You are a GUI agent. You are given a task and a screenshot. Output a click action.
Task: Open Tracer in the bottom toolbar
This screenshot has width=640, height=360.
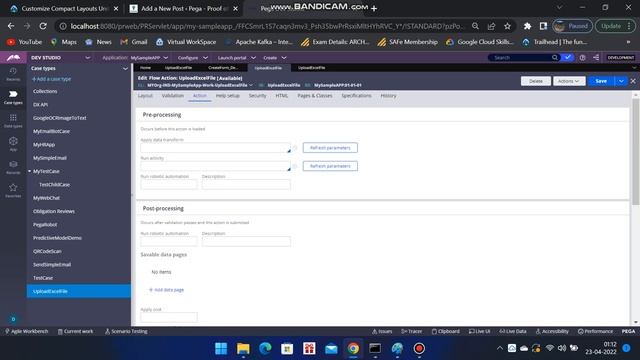coord(411,331)
